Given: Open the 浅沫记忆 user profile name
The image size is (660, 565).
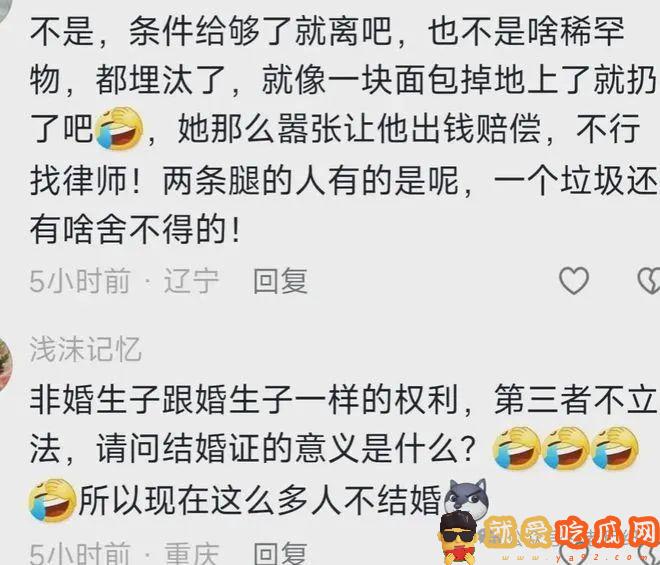Looking at the screenshot, I should [85, 349].
